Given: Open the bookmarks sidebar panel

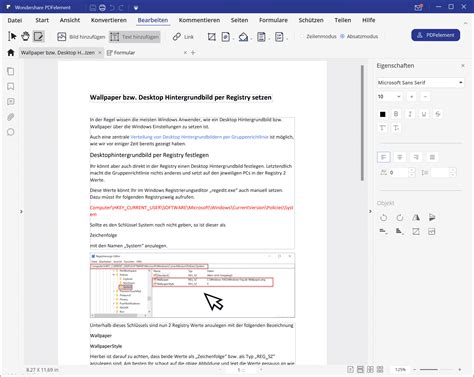Looking at the screenshot, I should click(x=11, y=87).
